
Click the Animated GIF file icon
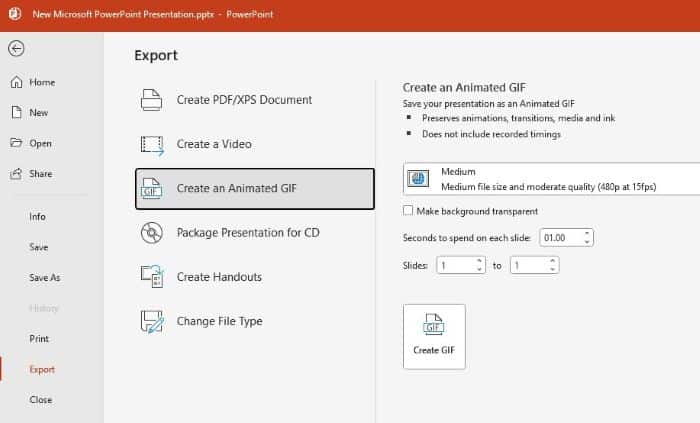(152, 188)
